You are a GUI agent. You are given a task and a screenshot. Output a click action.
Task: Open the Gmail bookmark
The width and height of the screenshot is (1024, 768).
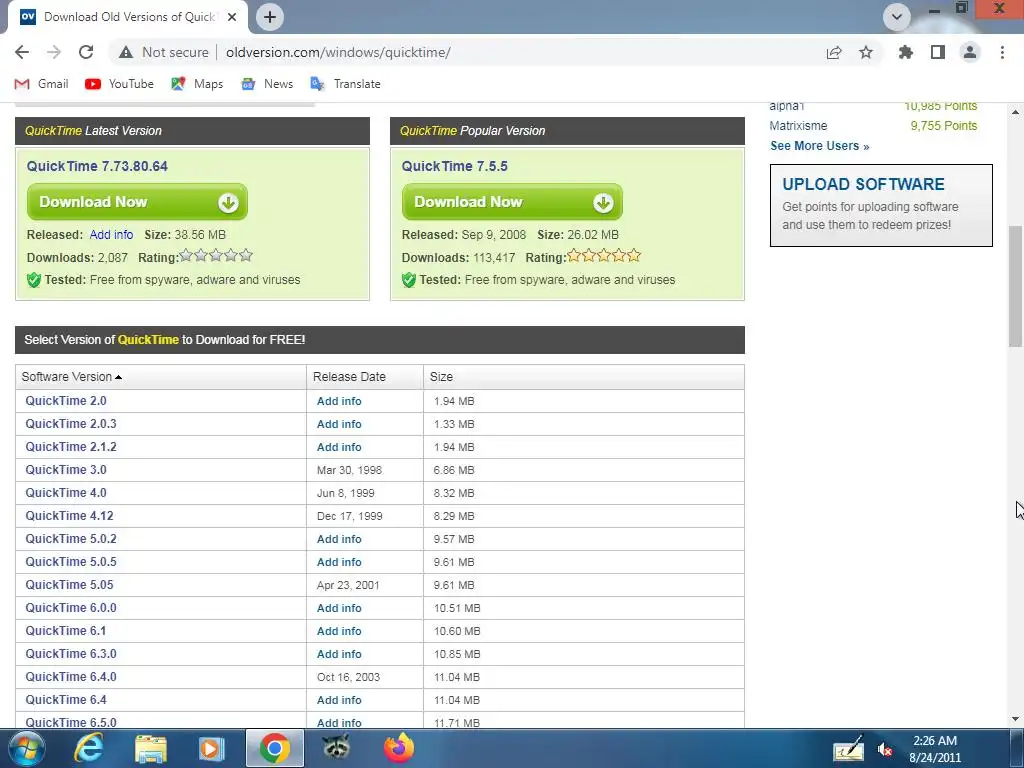pos(41,84)
